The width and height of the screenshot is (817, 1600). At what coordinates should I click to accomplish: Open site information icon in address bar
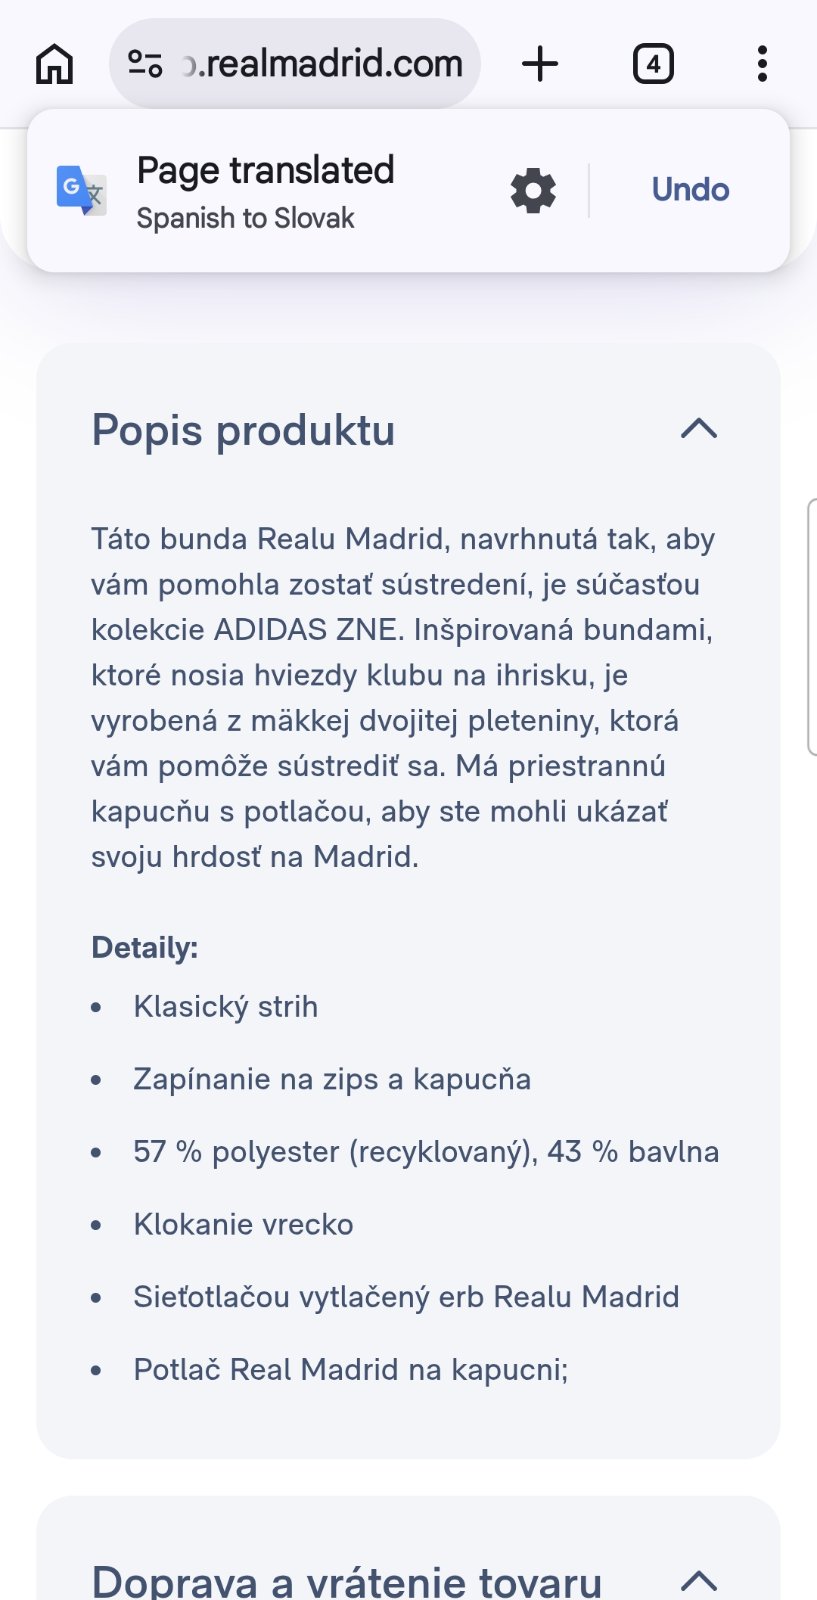click(x=145, y=64)
